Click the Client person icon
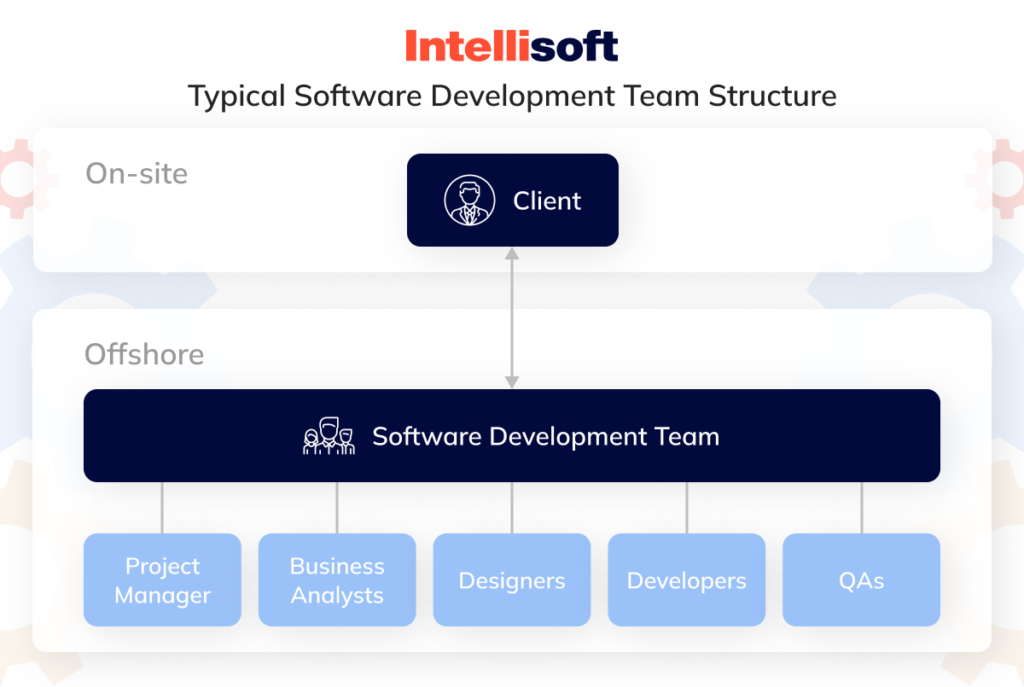Screen dimensions: 1024x687 470,199
